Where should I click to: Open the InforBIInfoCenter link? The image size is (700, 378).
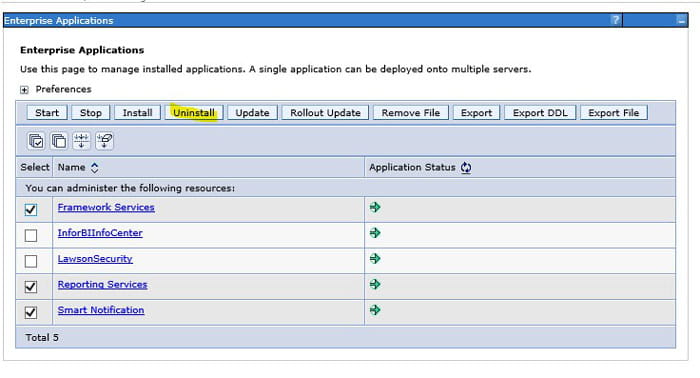click(x=100, y=233)
